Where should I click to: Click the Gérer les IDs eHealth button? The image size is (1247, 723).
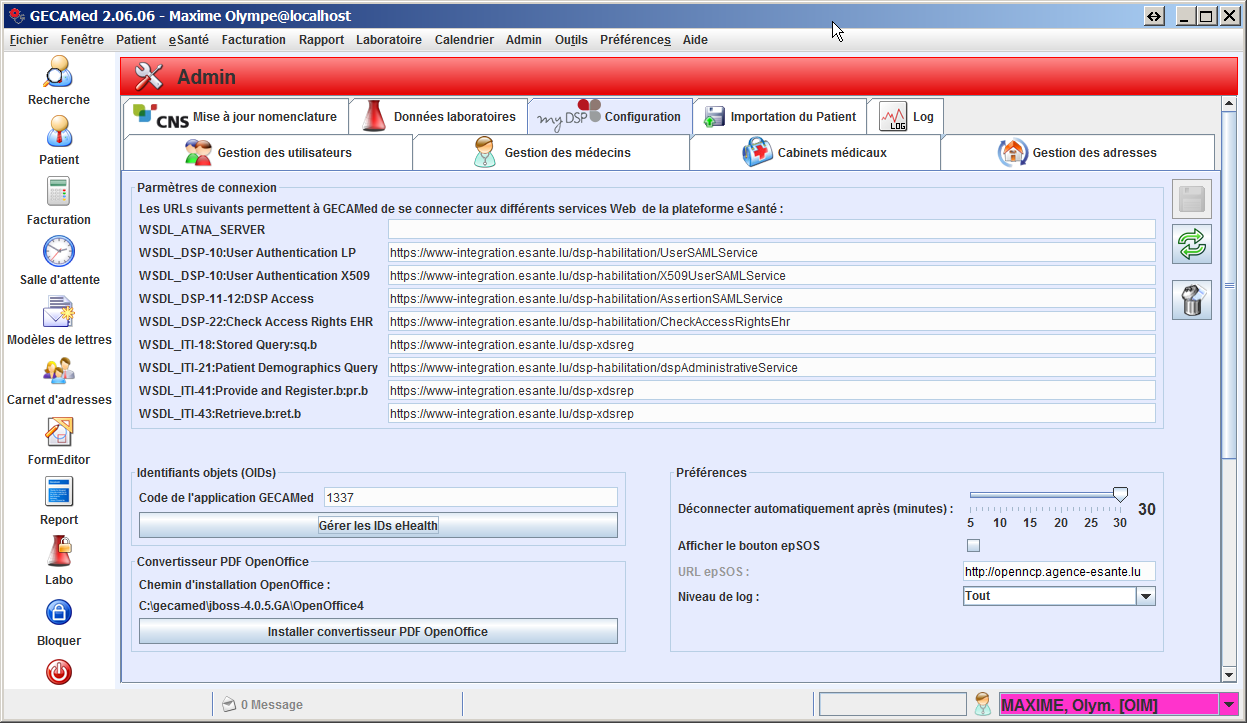click(x=378, y=525)
